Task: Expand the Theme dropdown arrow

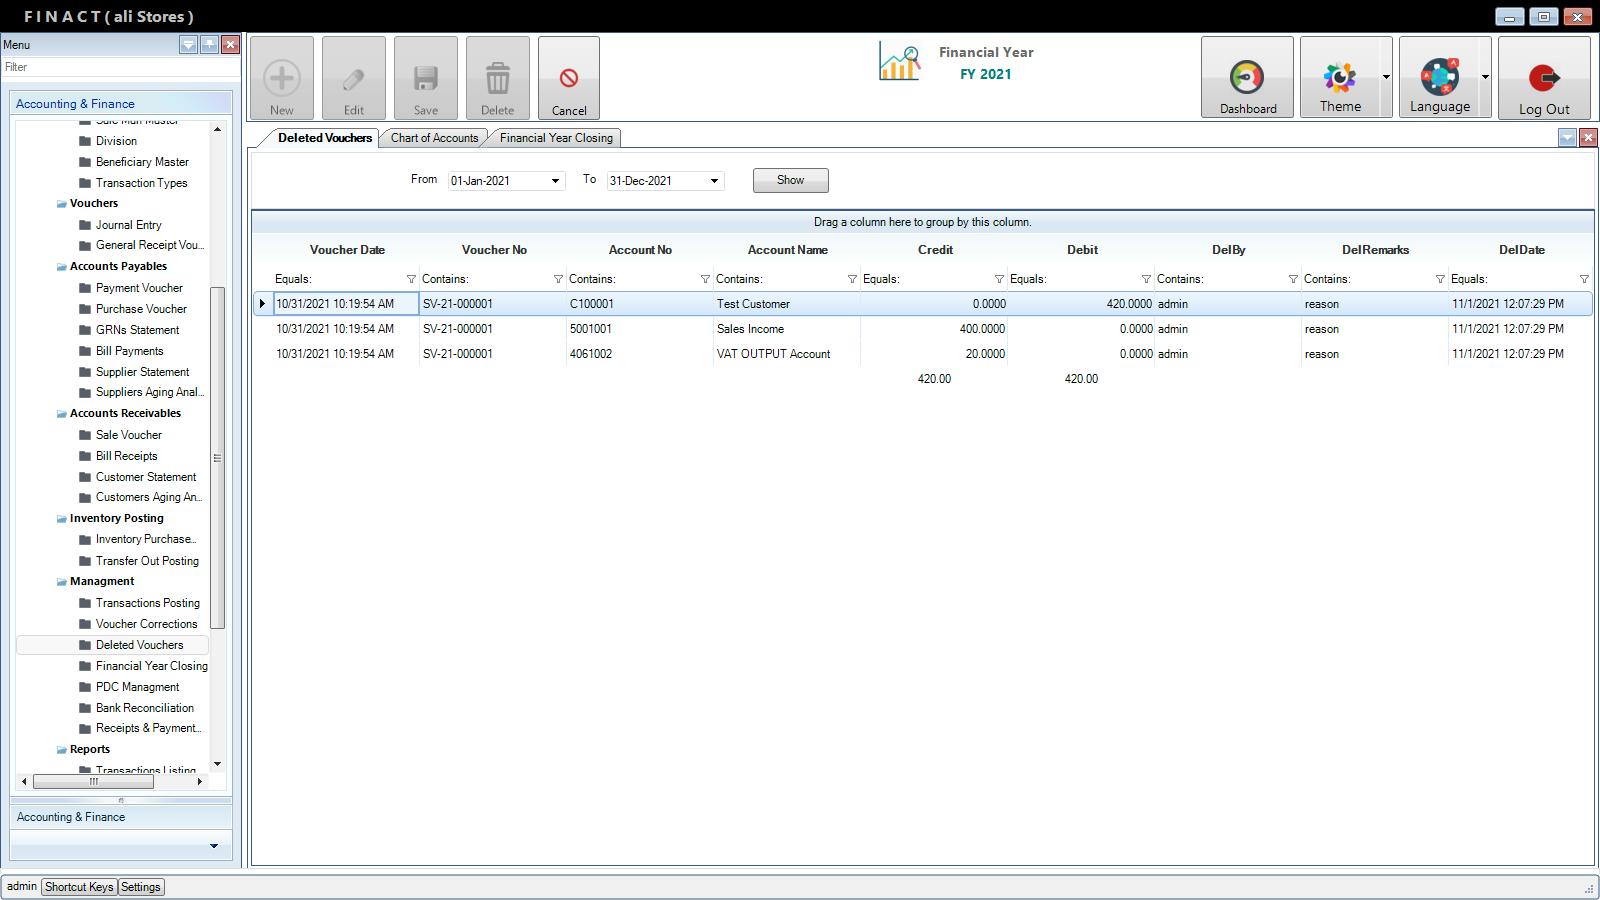Action: [x=1386, y=77]
